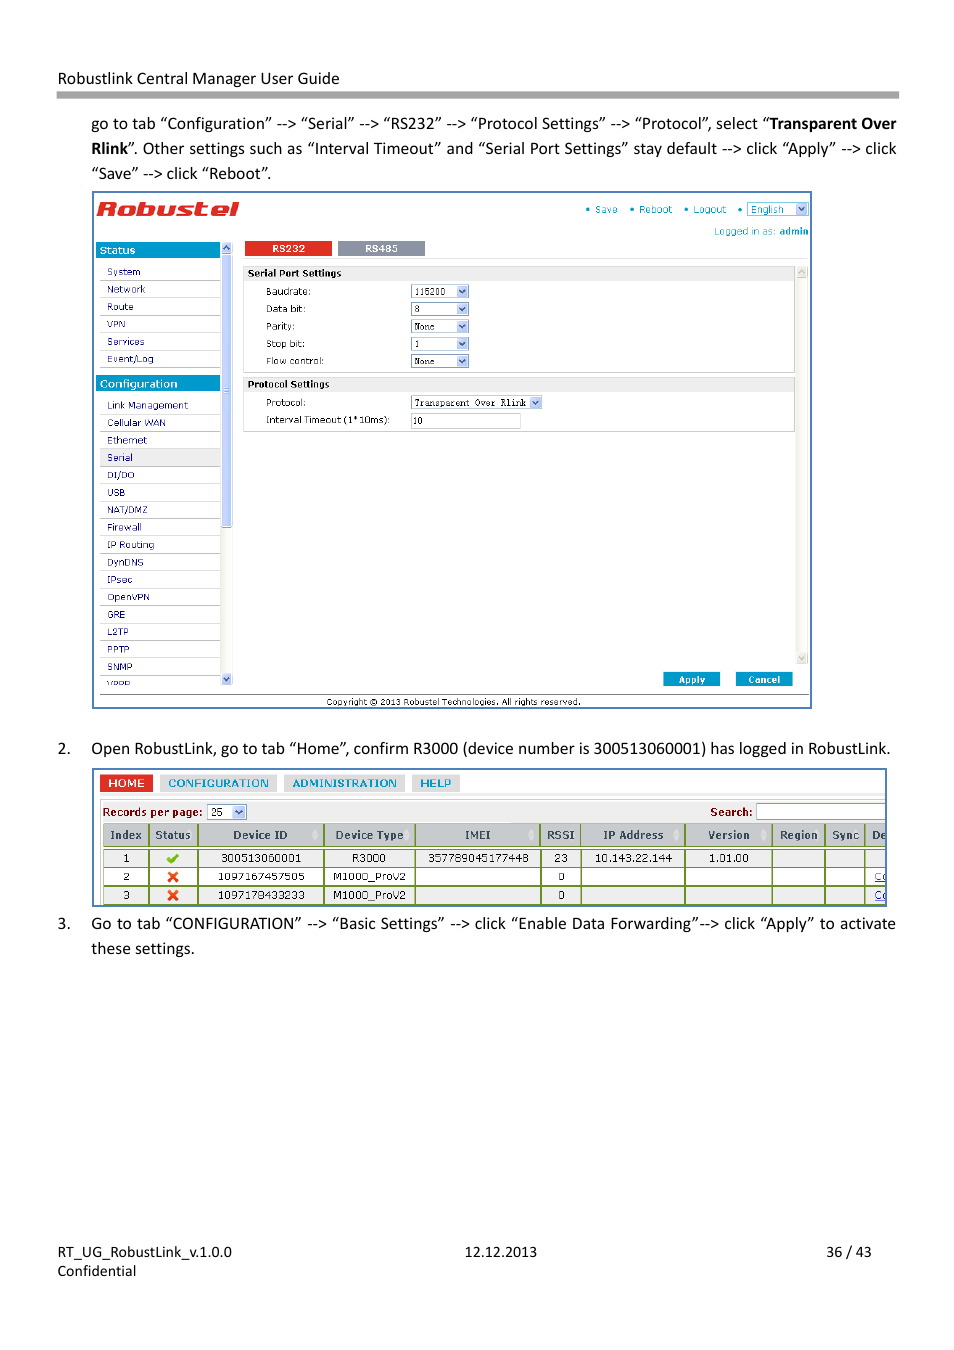Image resolution: width=954 pixels, height=1350 pixels.
Task: Sort by the IP Address column header
Action: coord(633,835)
